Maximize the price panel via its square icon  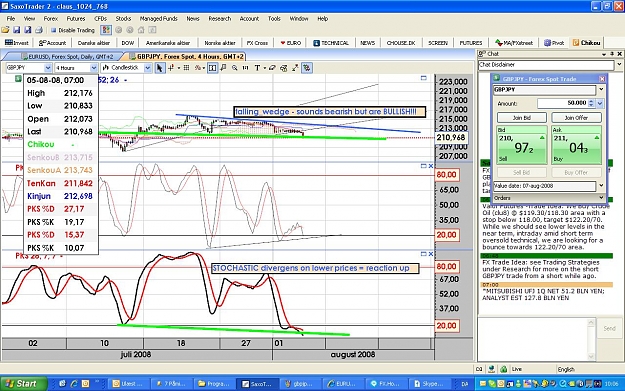click(x=424, y=78)
